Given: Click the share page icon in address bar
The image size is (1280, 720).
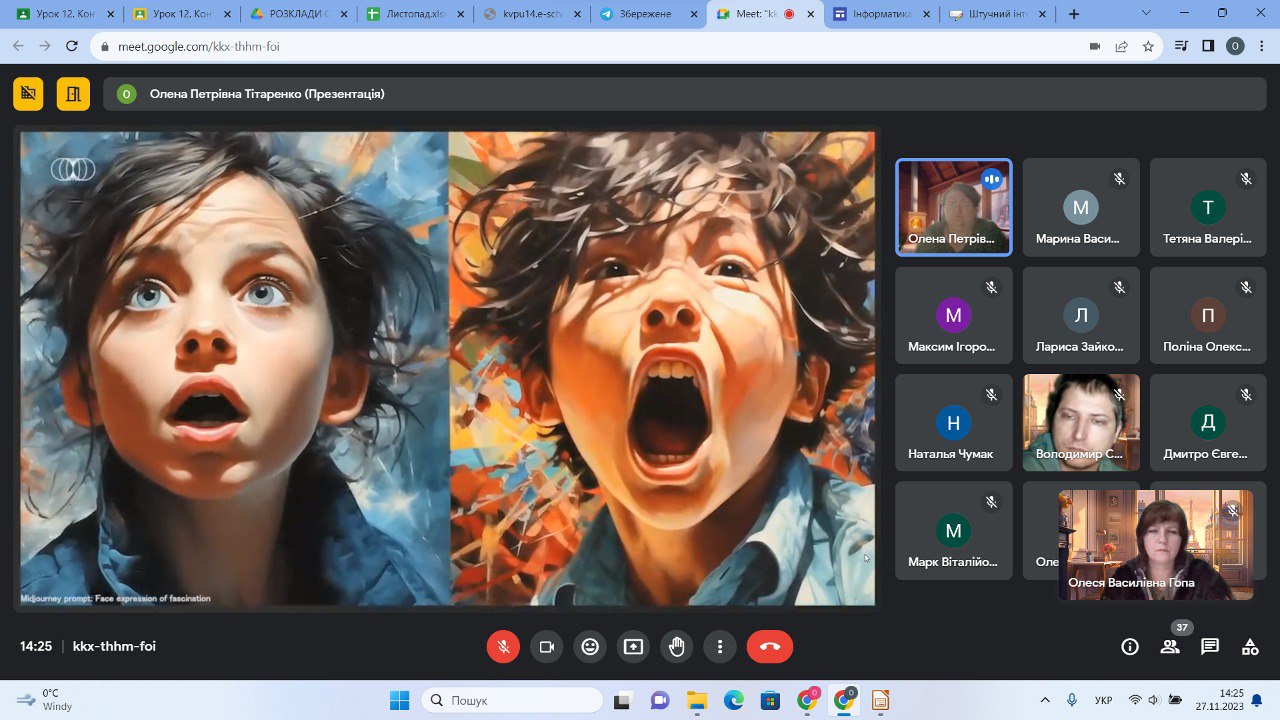Looking at the screenshot, I should click(x=1122, y=46).
